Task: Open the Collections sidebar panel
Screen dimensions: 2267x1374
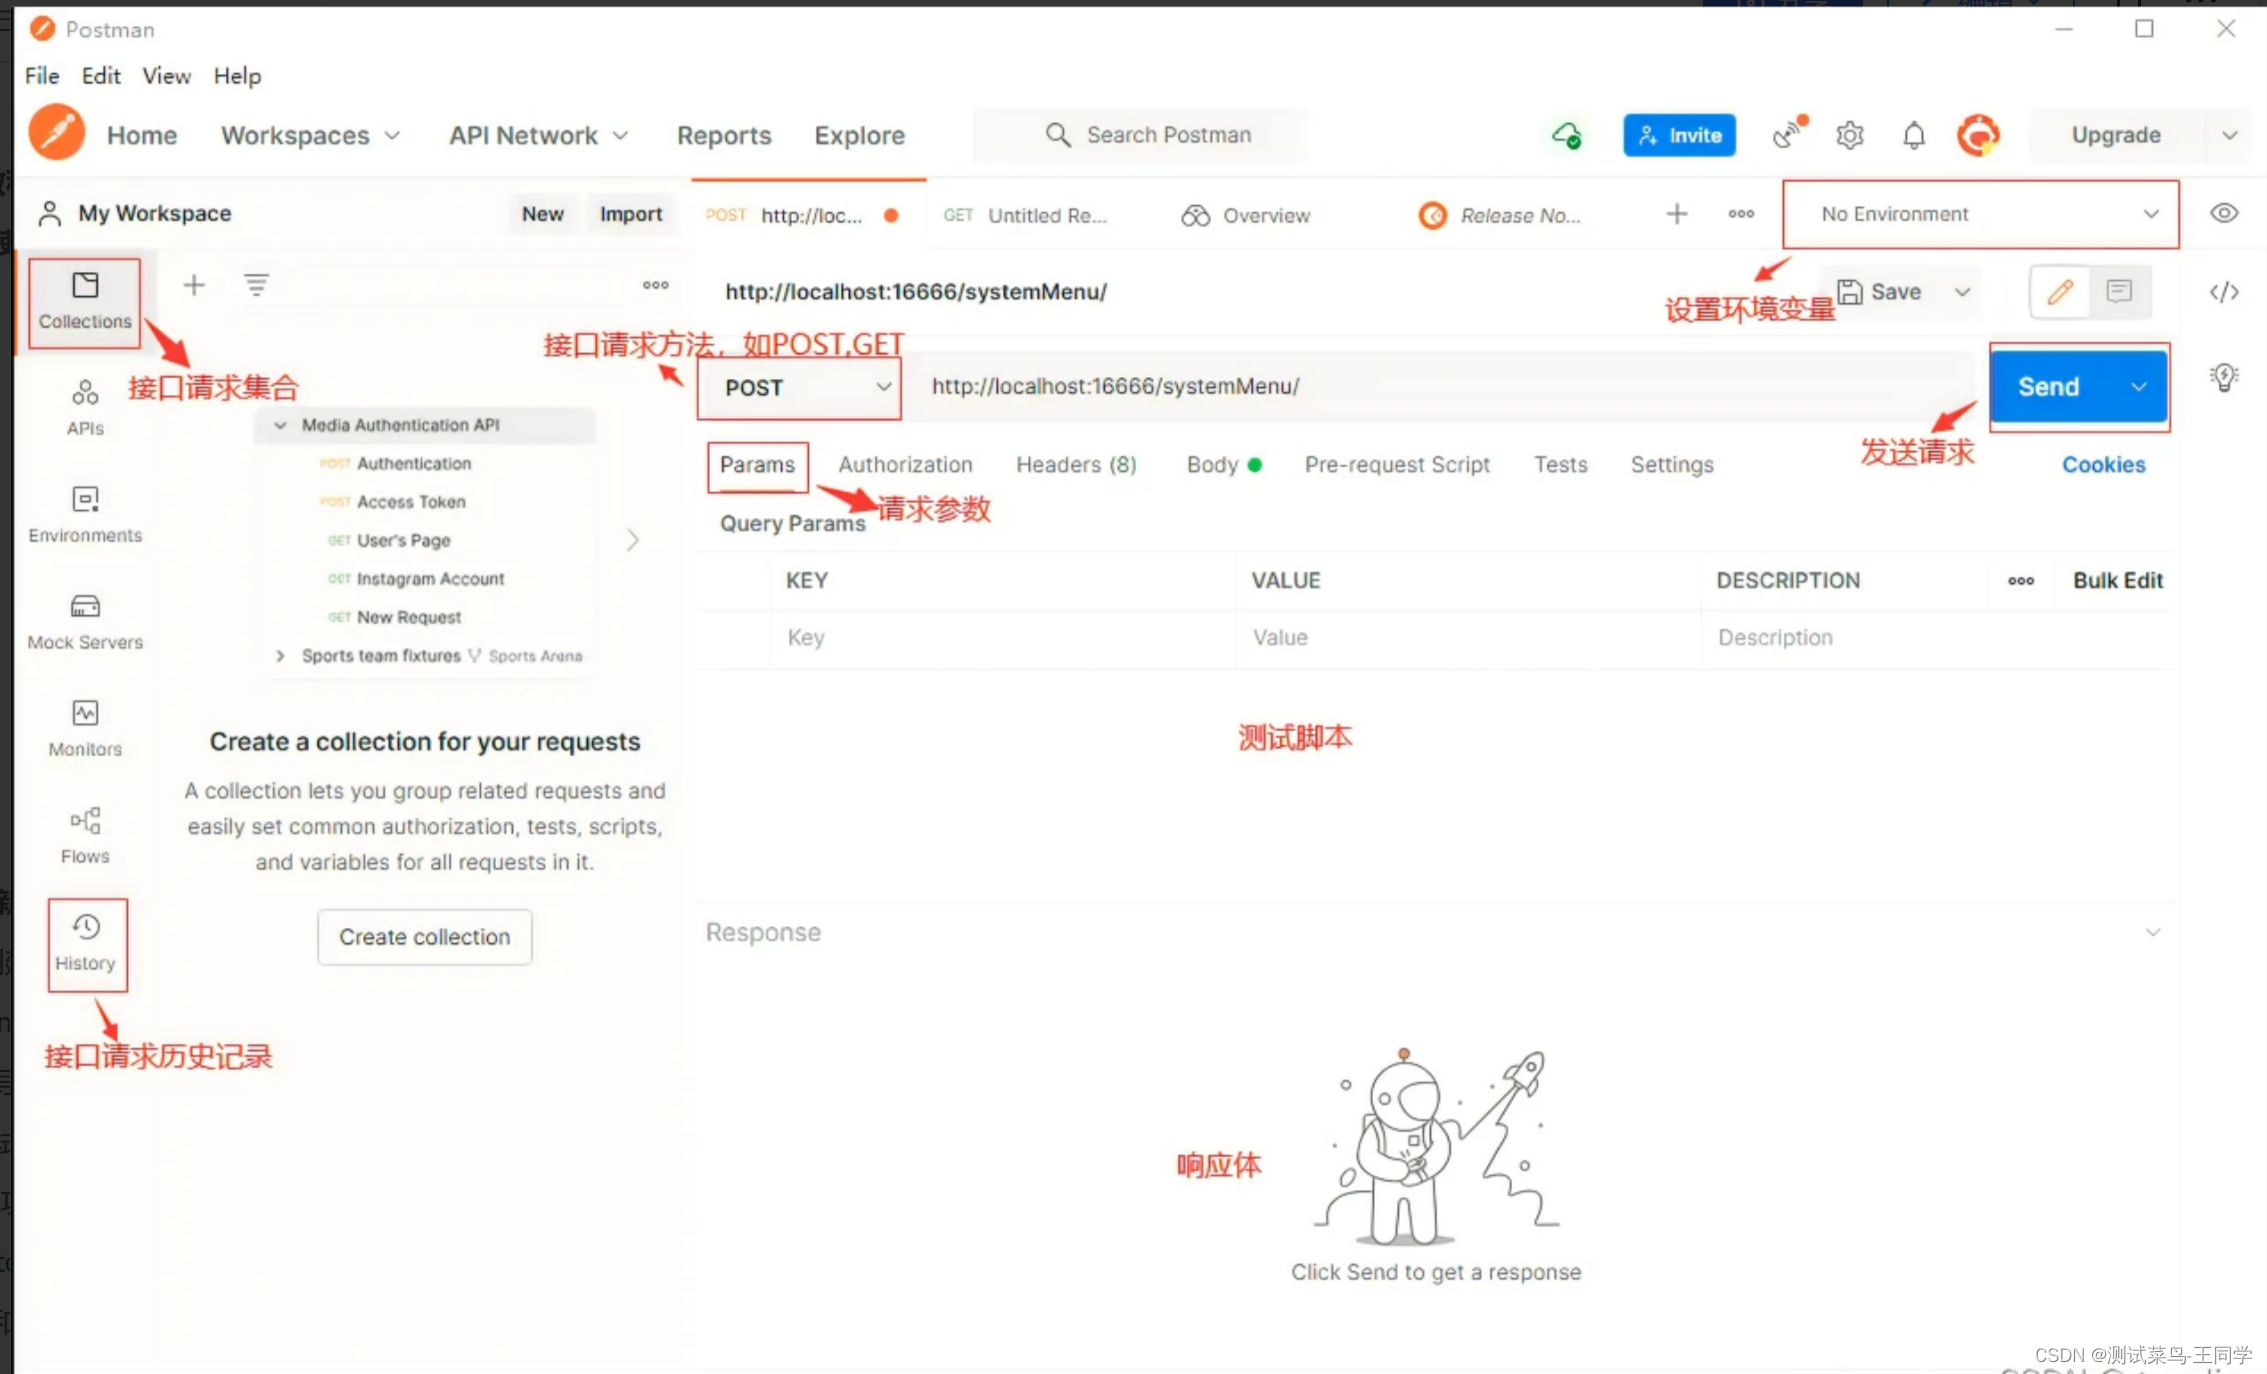Action: [85, 301]
